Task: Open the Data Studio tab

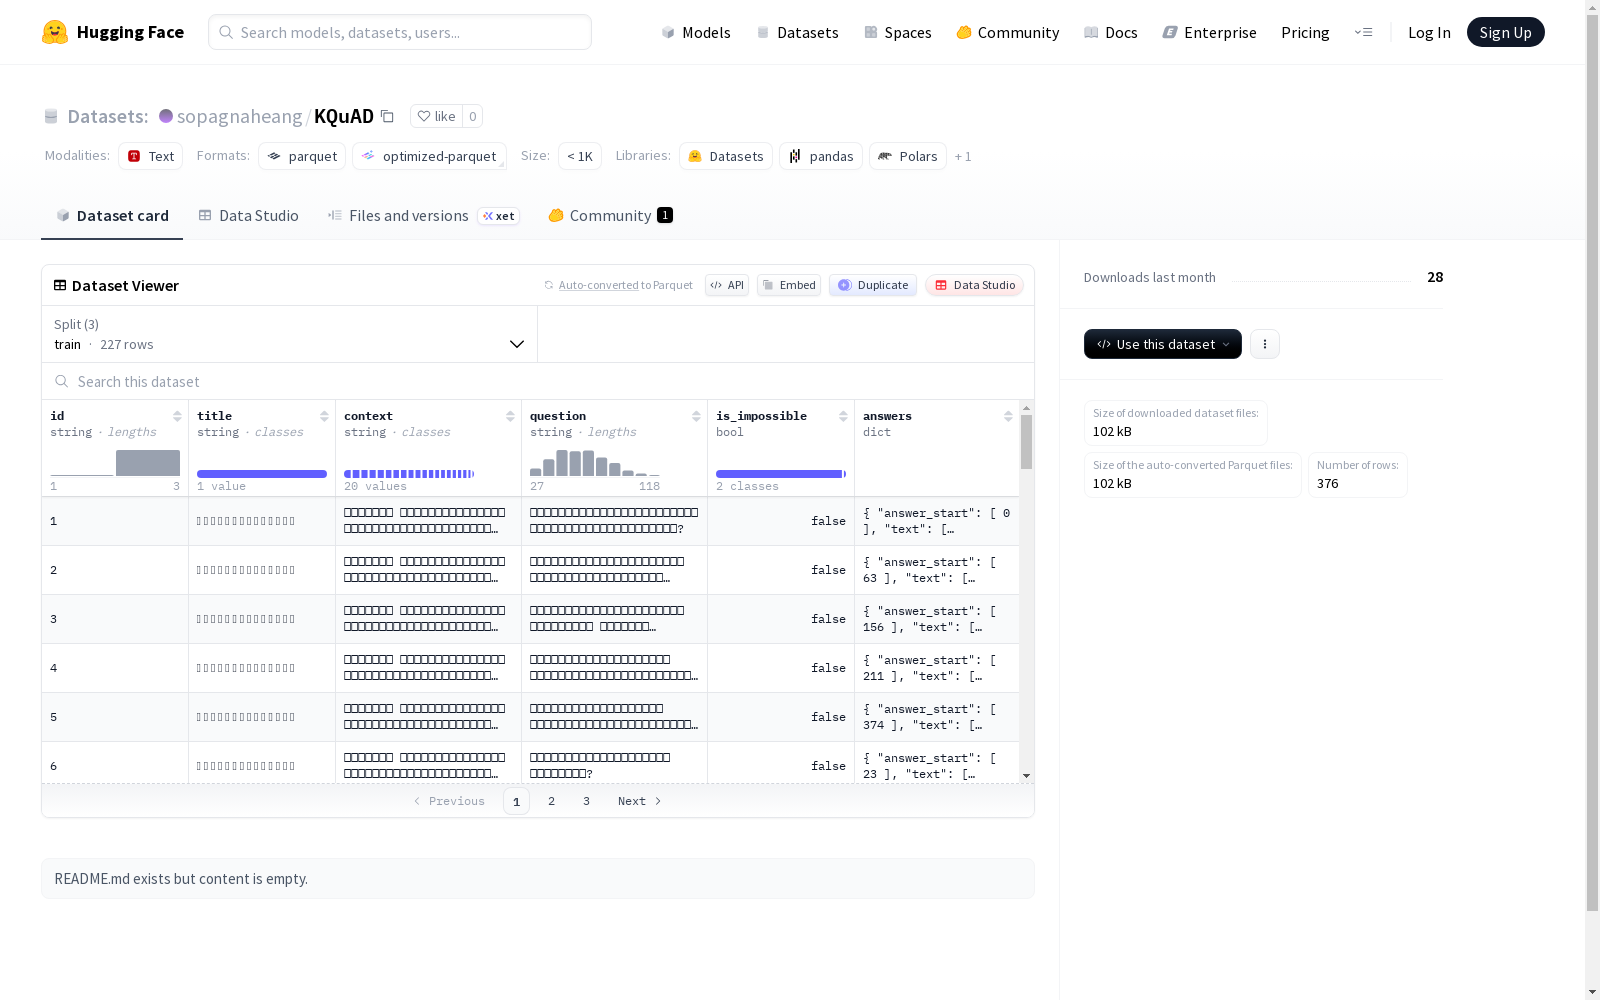Action: [x=248, y=216]
